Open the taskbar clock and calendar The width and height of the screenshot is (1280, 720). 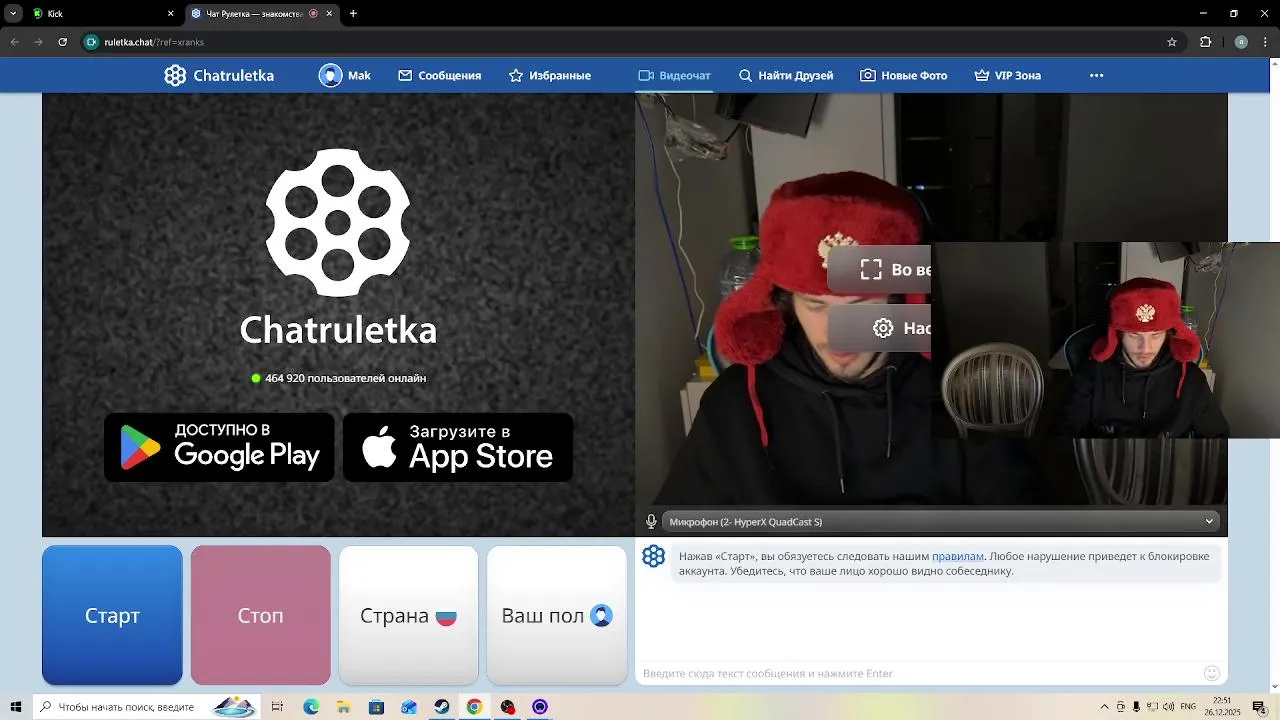(1222, 707)
